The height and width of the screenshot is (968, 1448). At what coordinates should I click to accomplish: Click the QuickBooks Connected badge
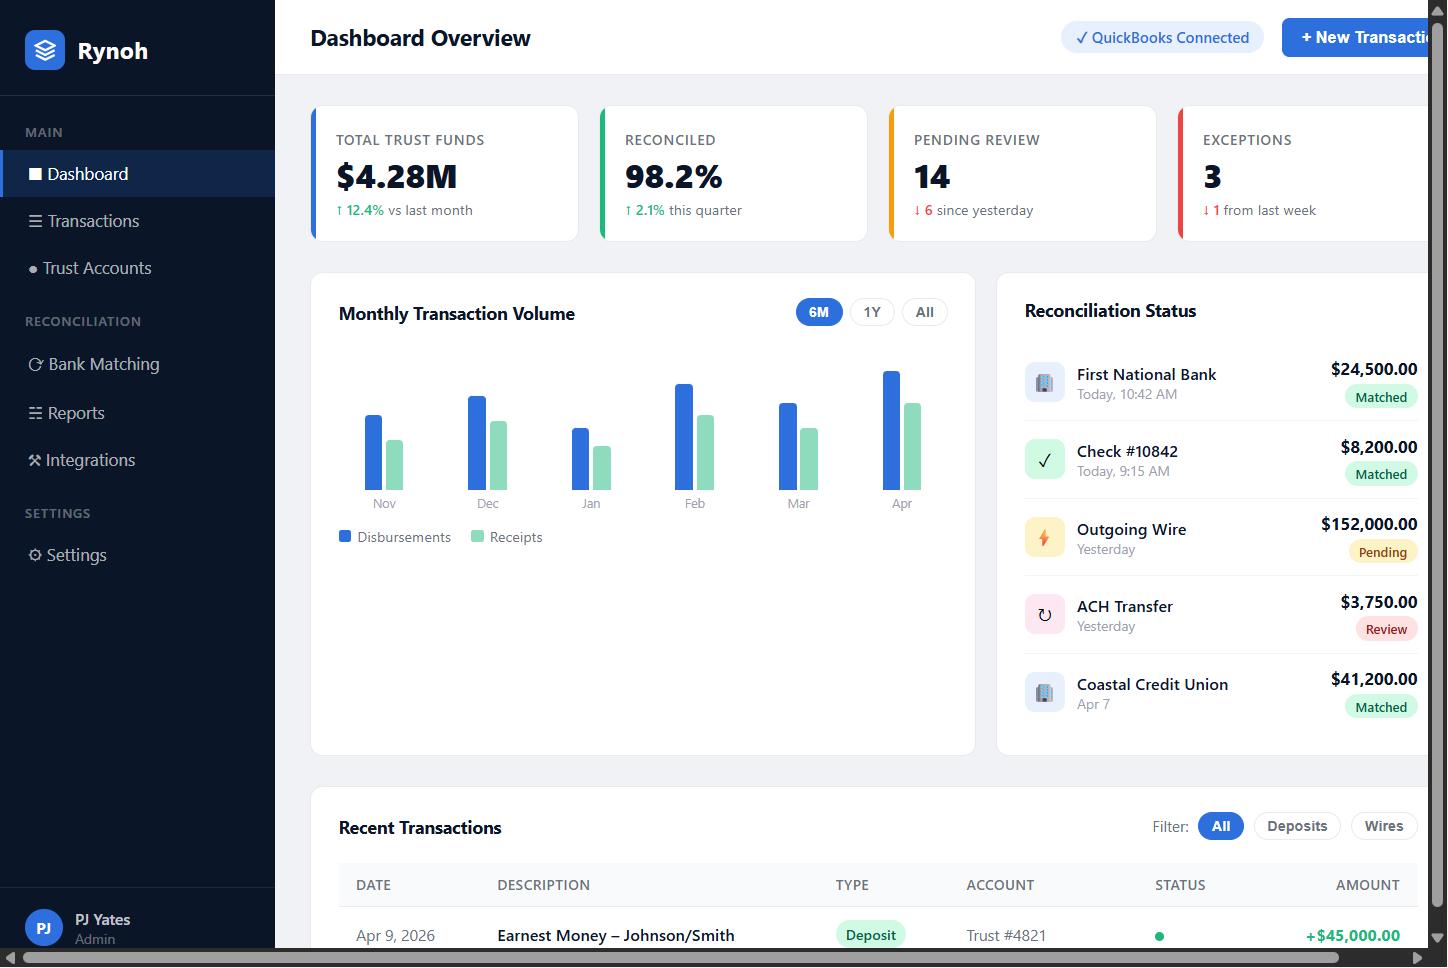(x=1162, y=38)
